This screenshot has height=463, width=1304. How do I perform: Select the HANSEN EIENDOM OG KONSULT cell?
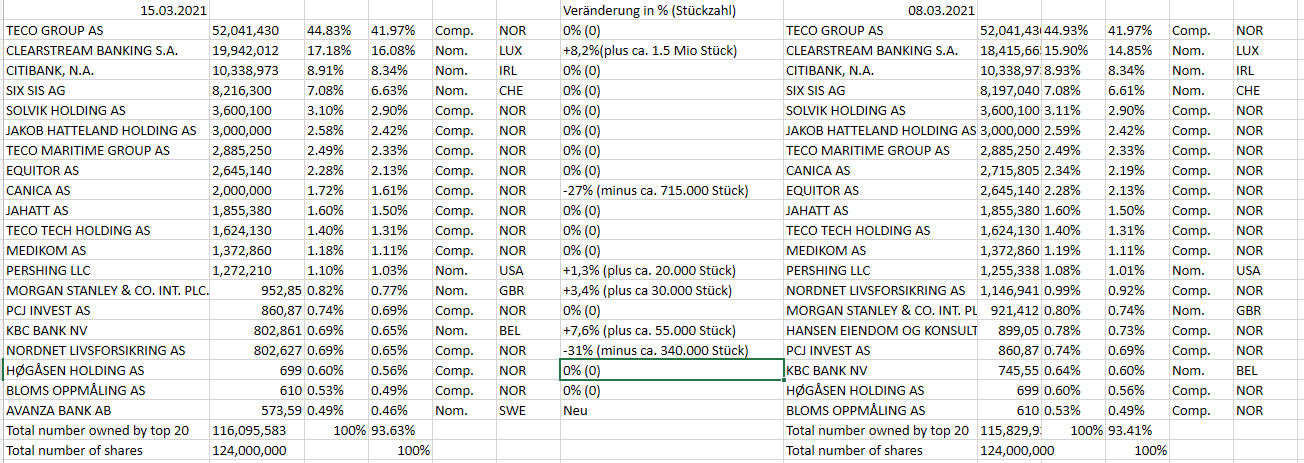881,331
